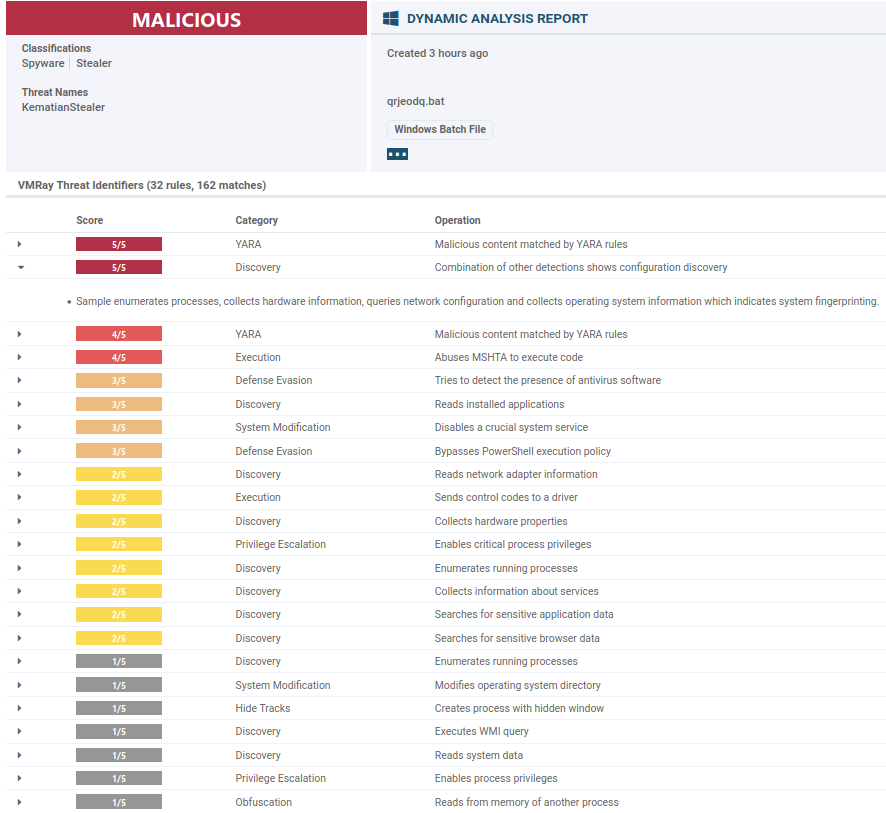Expand the Searches for sensitive browser data row
Image resolution: width=886 pixels, height=813 pixels.
coord(19,638)
